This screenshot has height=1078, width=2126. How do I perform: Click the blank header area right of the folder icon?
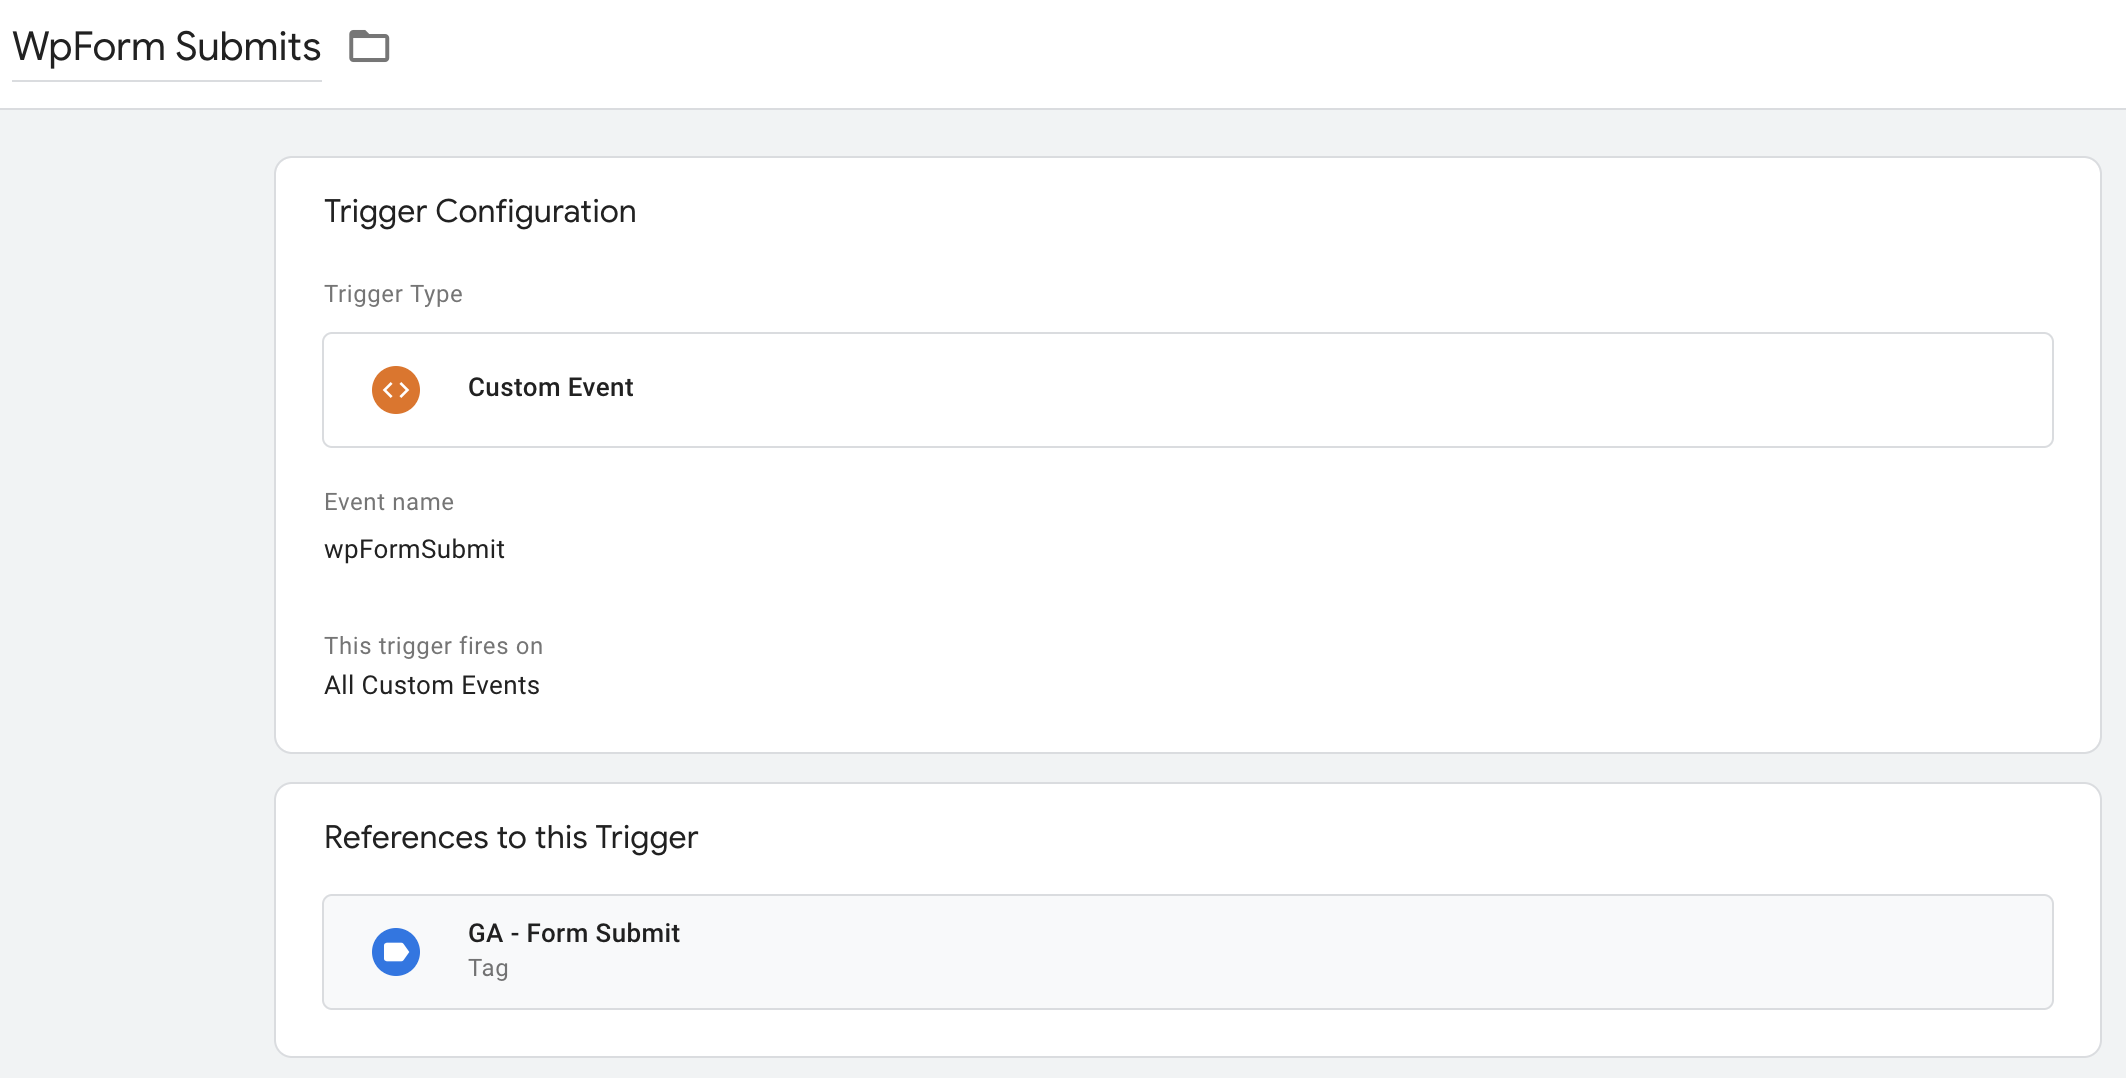(x=1200, y=50)
